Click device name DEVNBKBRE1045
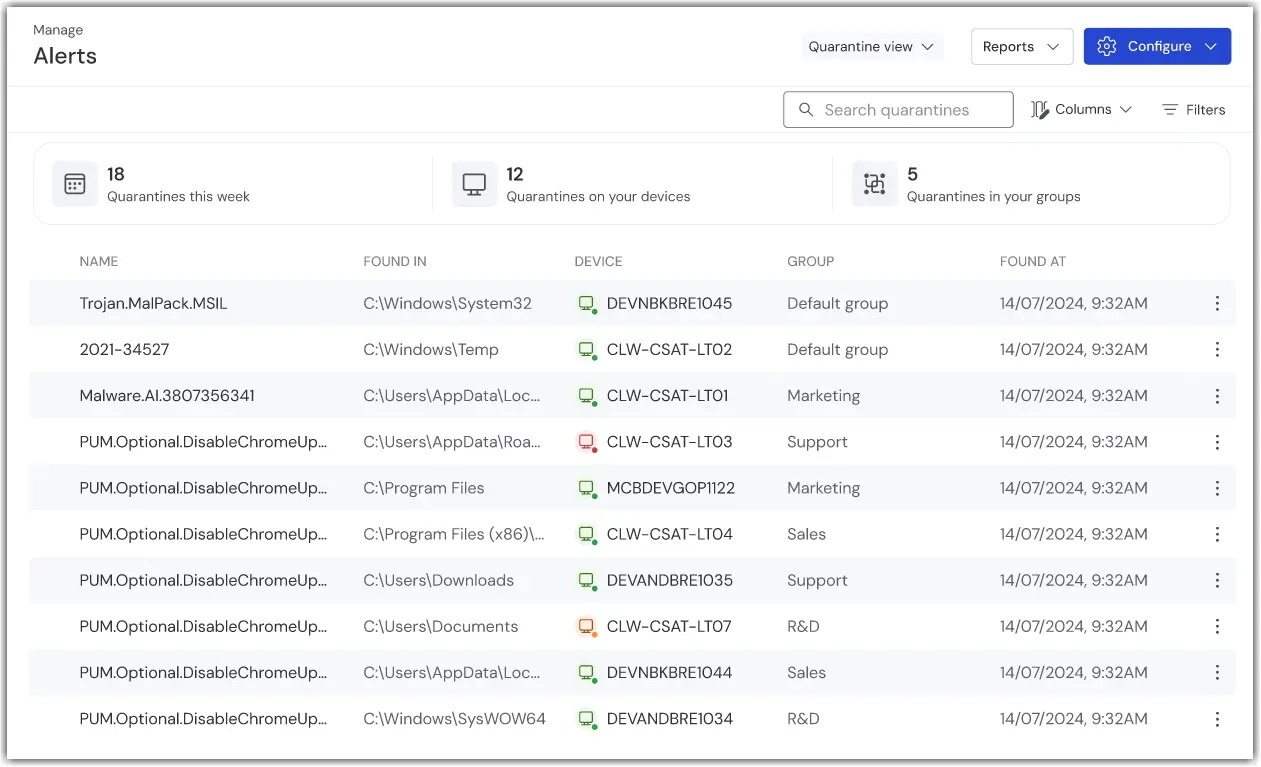 (669, 303)
